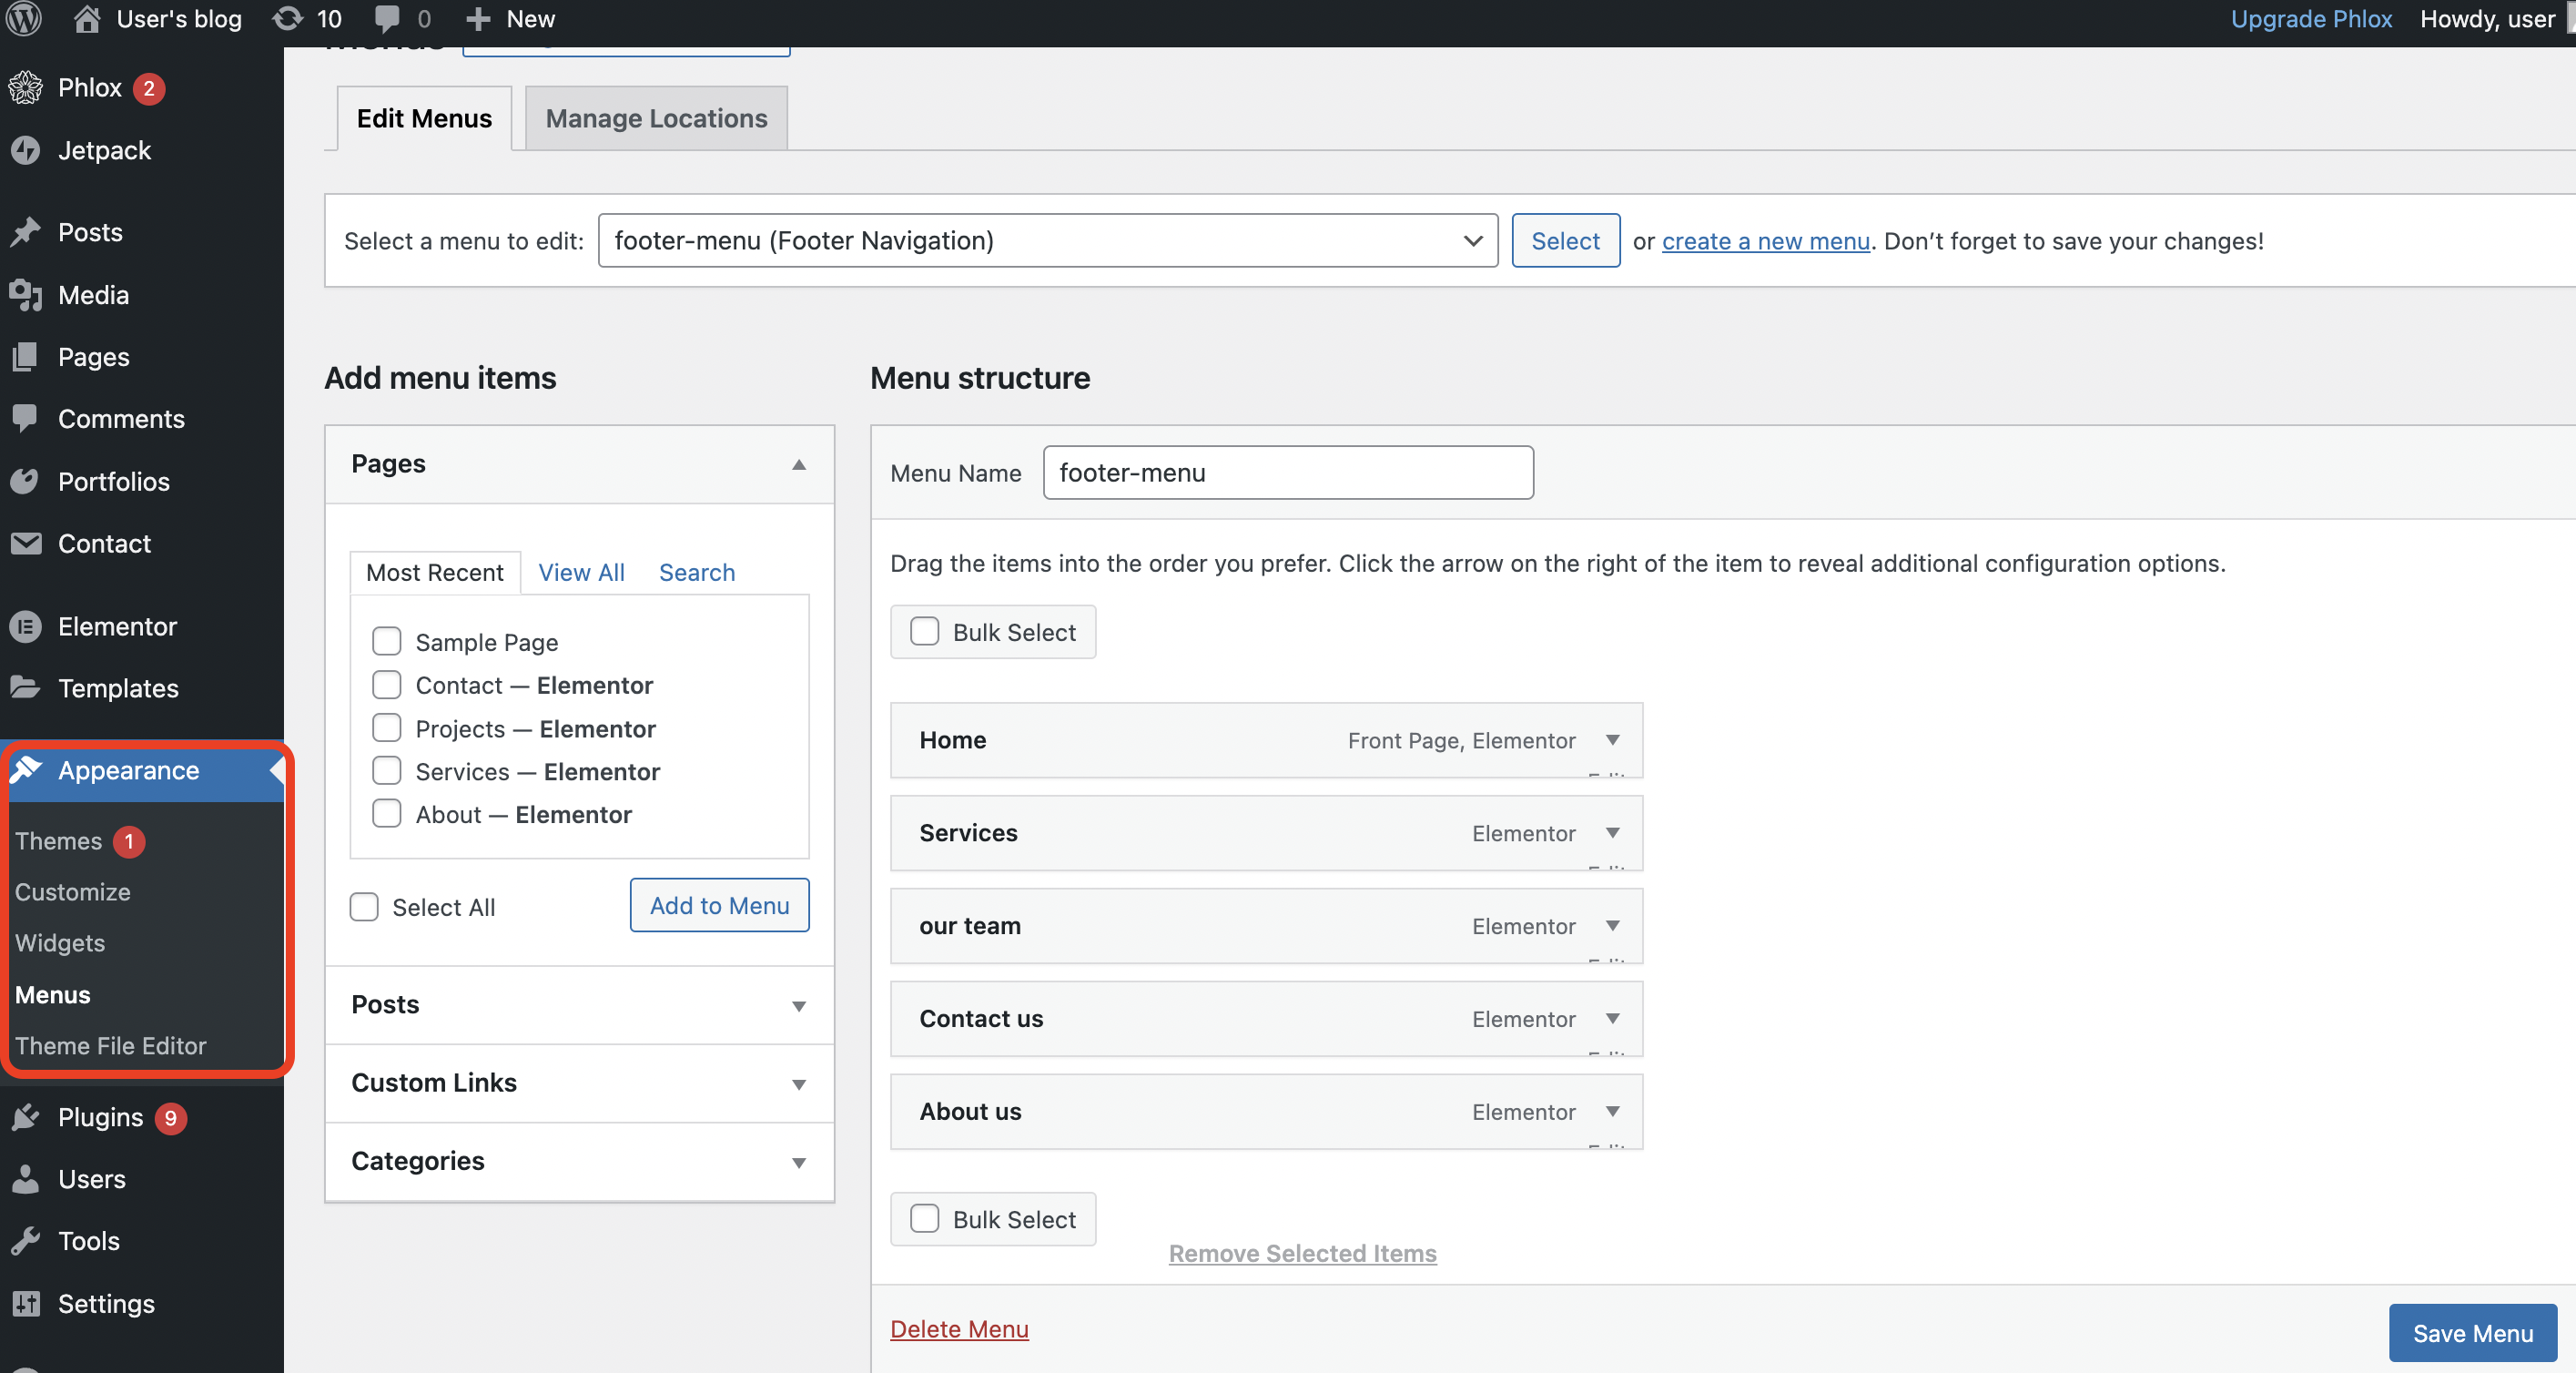This screenshot has height=1373, width=2576.
Task: Switch to Manage Locations tab
Action: (656, 118)
